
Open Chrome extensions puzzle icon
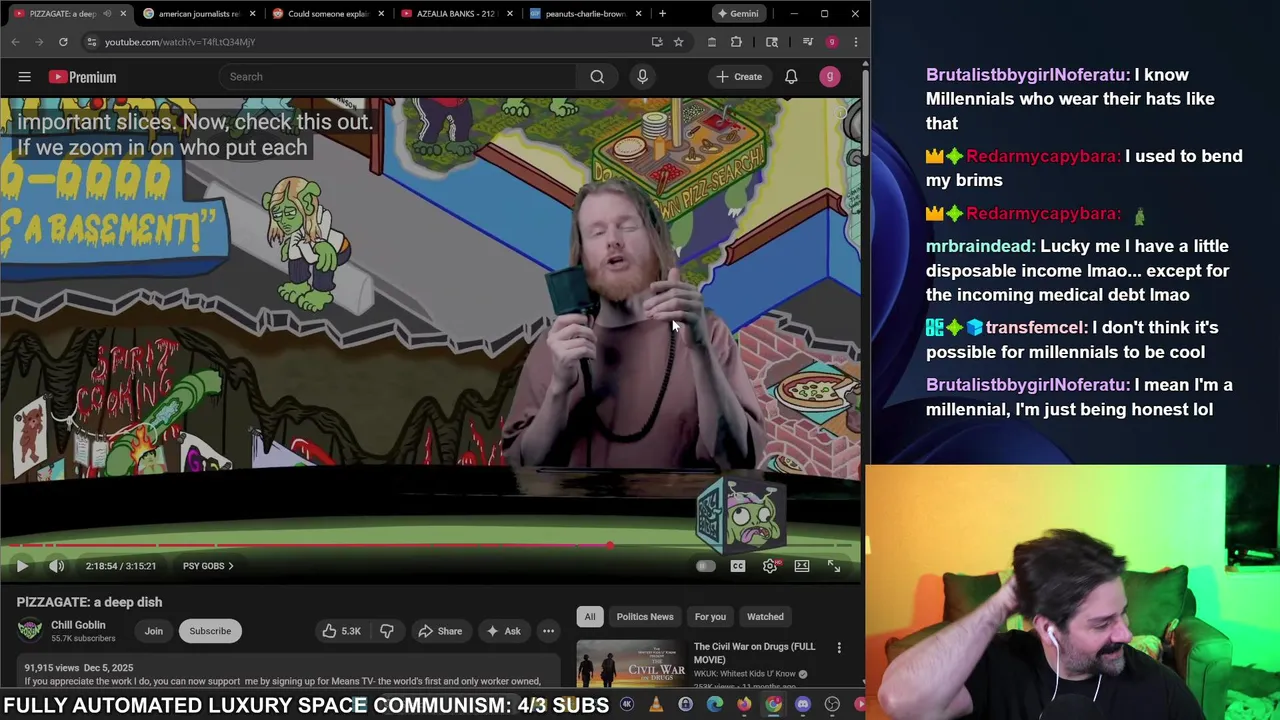[x=736, y=42]
